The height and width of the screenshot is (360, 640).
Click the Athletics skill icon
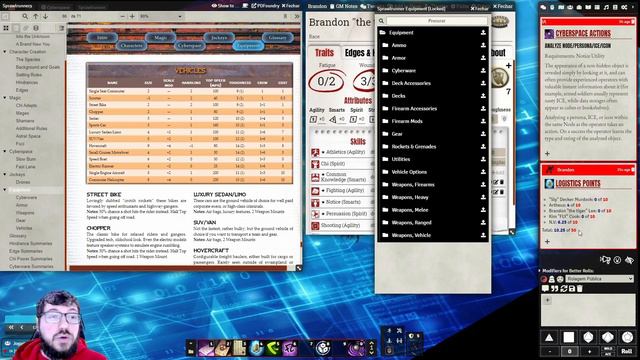click(315, 152)
